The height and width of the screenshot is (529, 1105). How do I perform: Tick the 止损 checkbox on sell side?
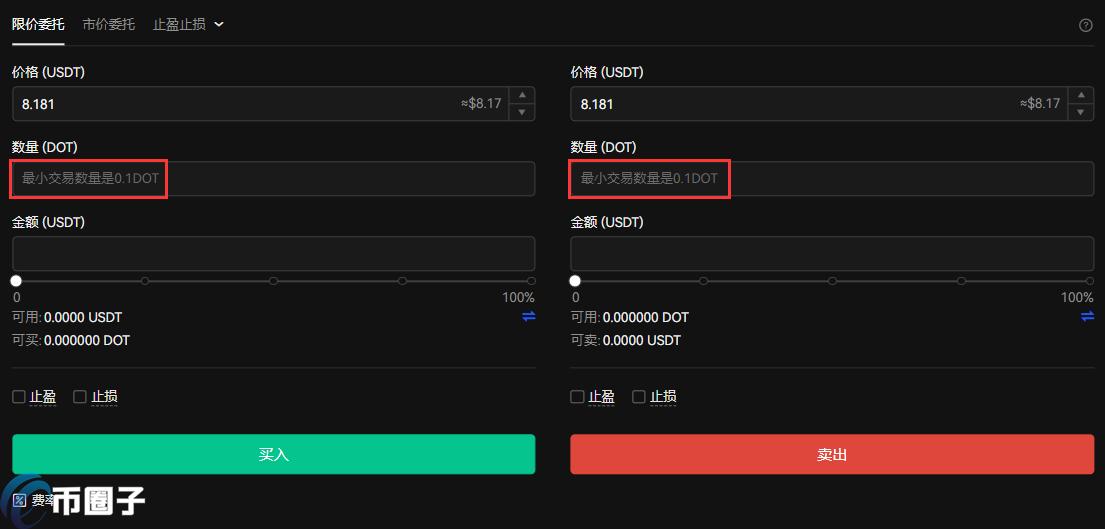(638, 397)
